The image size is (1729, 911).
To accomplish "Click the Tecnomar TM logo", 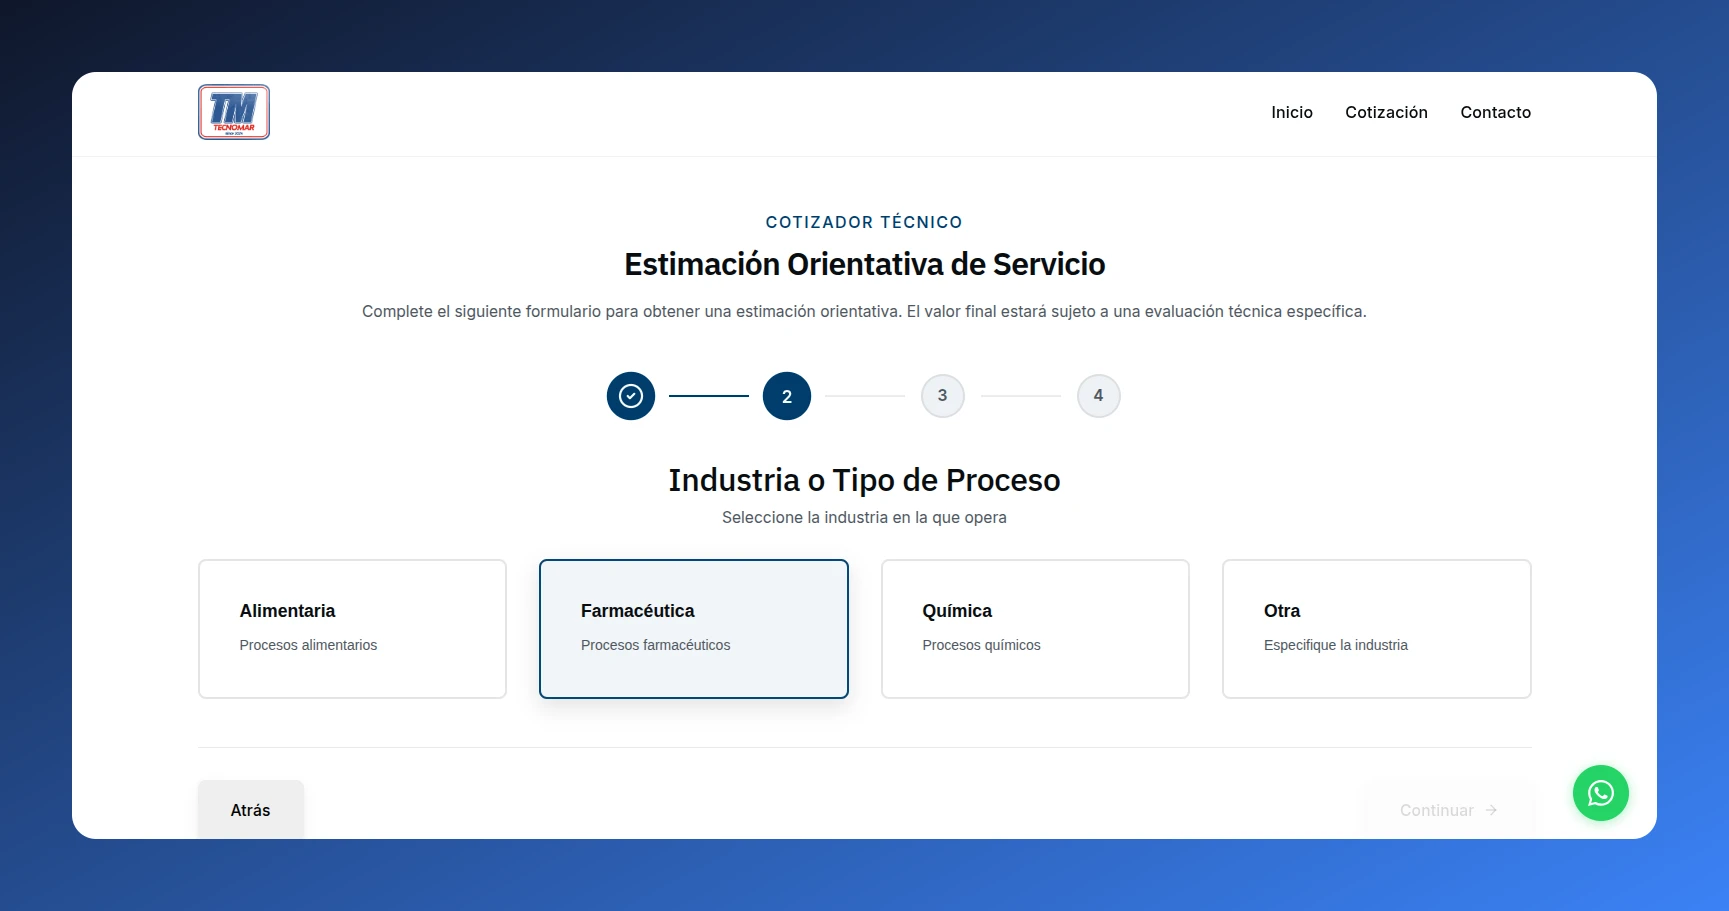I will [234, 112].
